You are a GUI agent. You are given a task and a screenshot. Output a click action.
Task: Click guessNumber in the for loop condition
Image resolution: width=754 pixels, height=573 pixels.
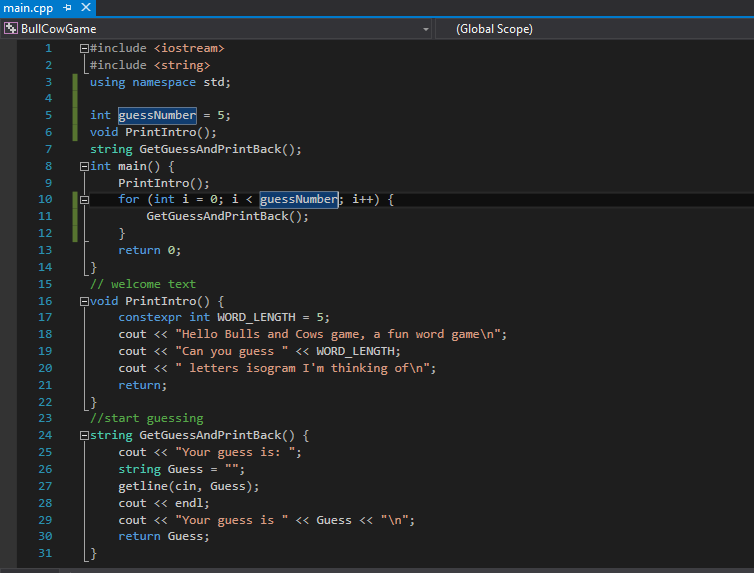[298, 200]
